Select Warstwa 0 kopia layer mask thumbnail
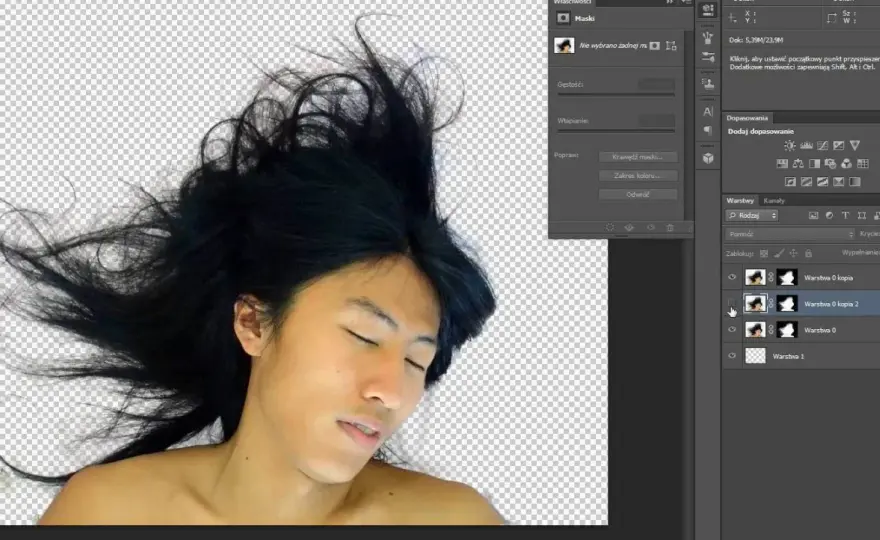The width and height of the screenshot is (880, 540). pos(787,277)
